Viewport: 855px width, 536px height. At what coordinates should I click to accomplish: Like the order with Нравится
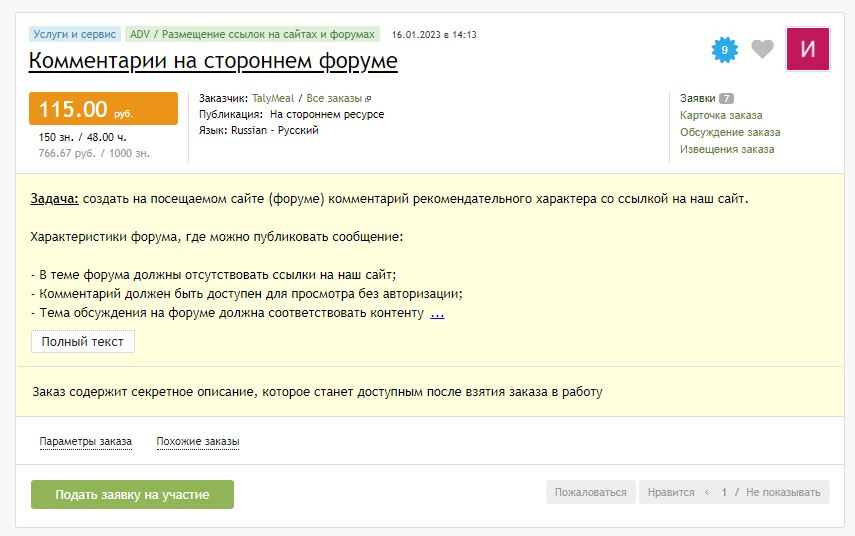point(671,492)
